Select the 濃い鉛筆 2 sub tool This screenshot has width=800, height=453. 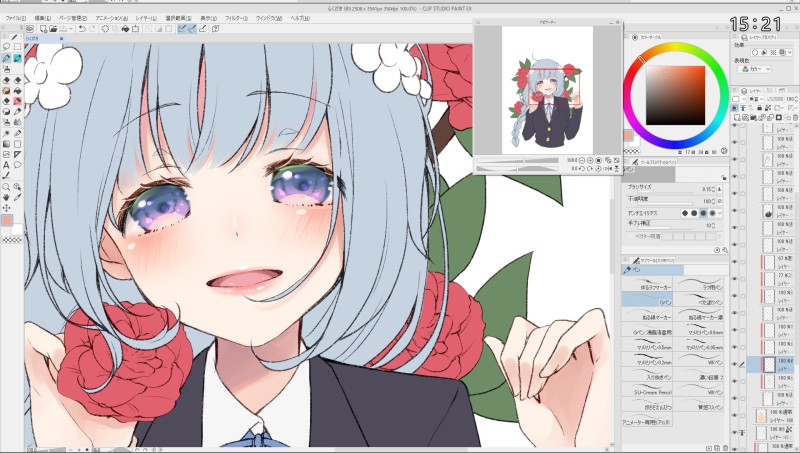click(x=699, y=375)
